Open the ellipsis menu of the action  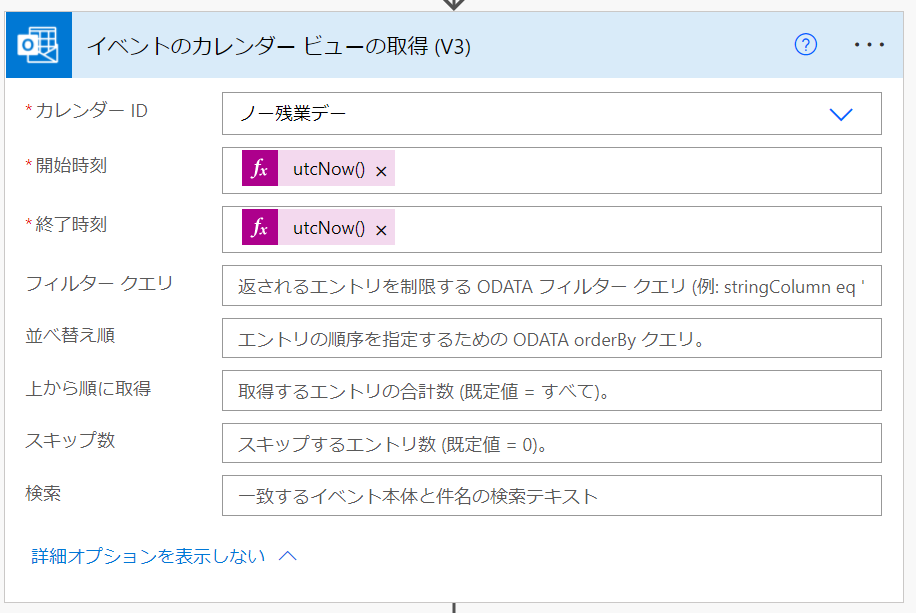(869, 44)
